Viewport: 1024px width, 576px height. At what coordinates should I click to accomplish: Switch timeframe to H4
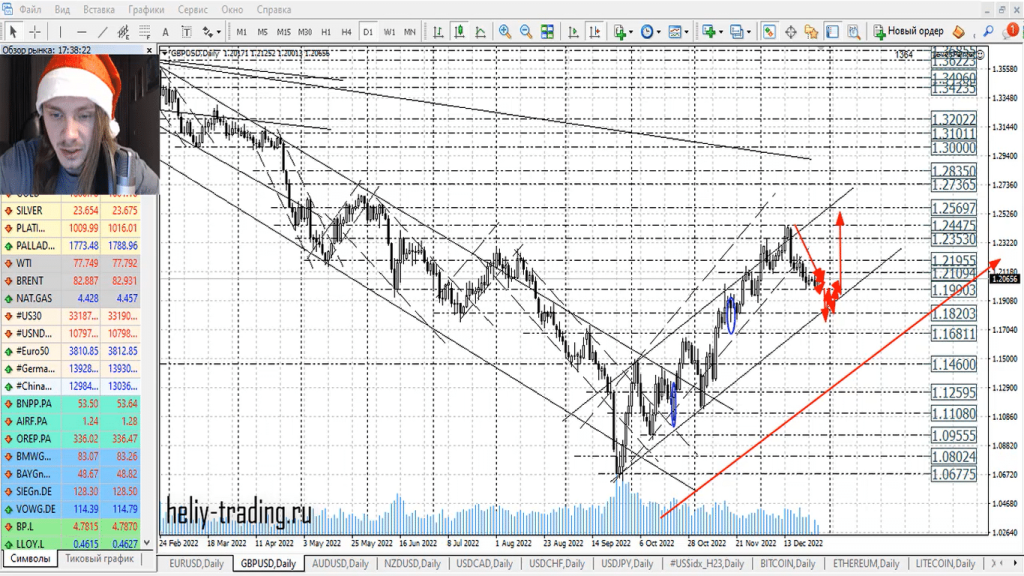click(x=346, y=31)
